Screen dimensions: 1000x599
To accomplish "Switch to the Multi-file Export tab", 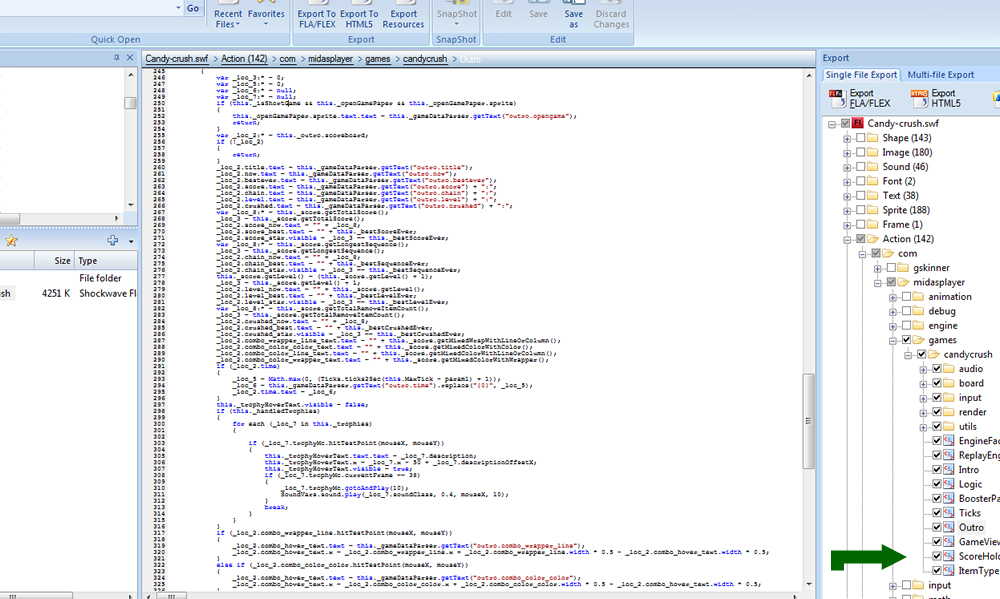I will pyautogui.click(x=940, y=74).
